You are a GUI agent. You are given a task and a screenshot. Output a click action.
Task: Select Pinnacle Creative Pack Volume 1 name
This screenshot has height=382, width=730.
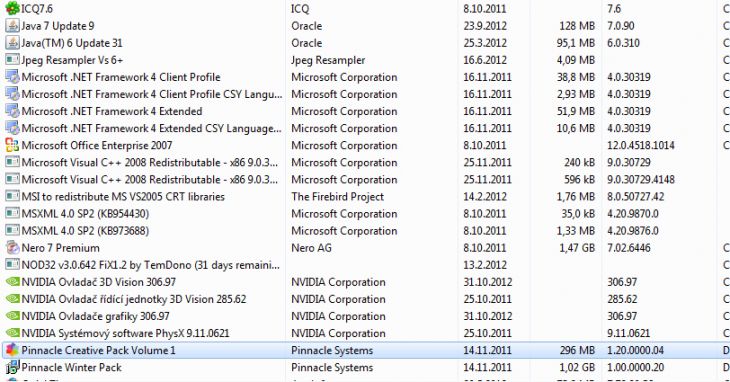[x=99, y=350]
